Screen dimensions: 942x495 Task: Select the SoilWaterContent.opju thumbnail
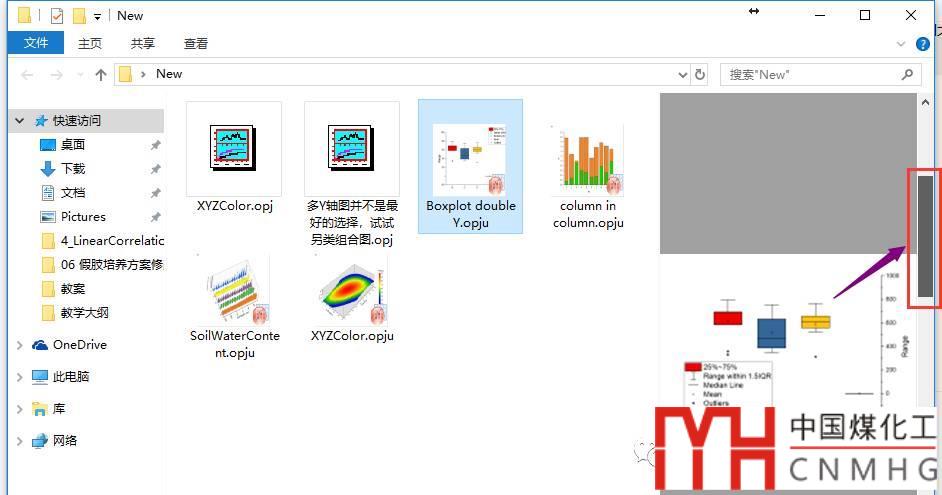(233, 291)
